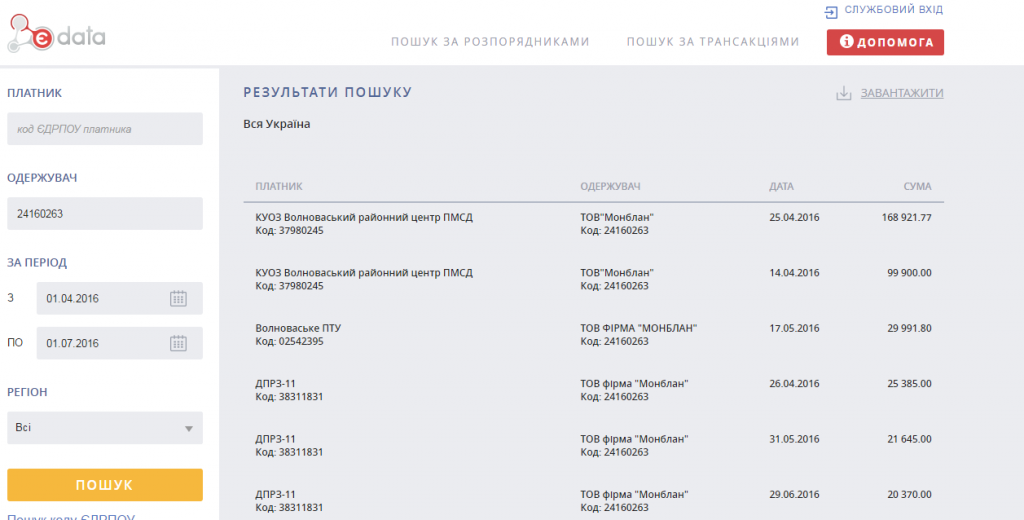This screenshot has height=520, width=1024.
Task: Open Пошук за розпорядниками tab
Action: (490, 42)
